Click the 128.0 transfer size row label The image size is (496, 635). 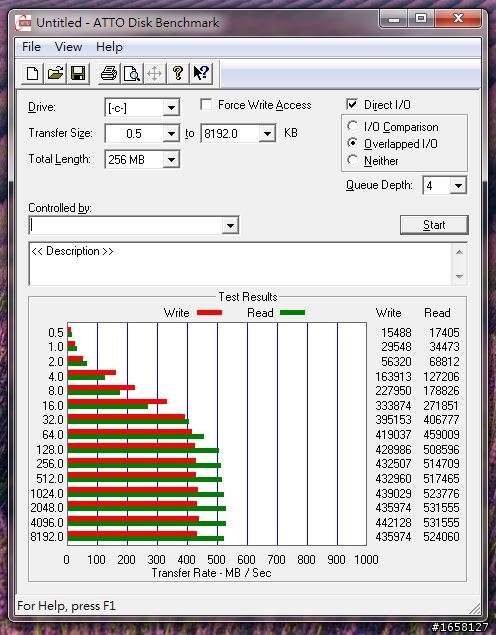point(50,450)
